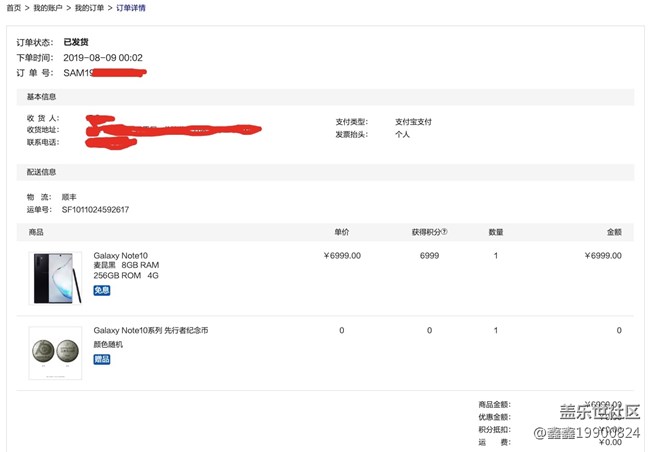Click the help icon beside 获得积分
650x452 pixels.
[x=444, y=232]
